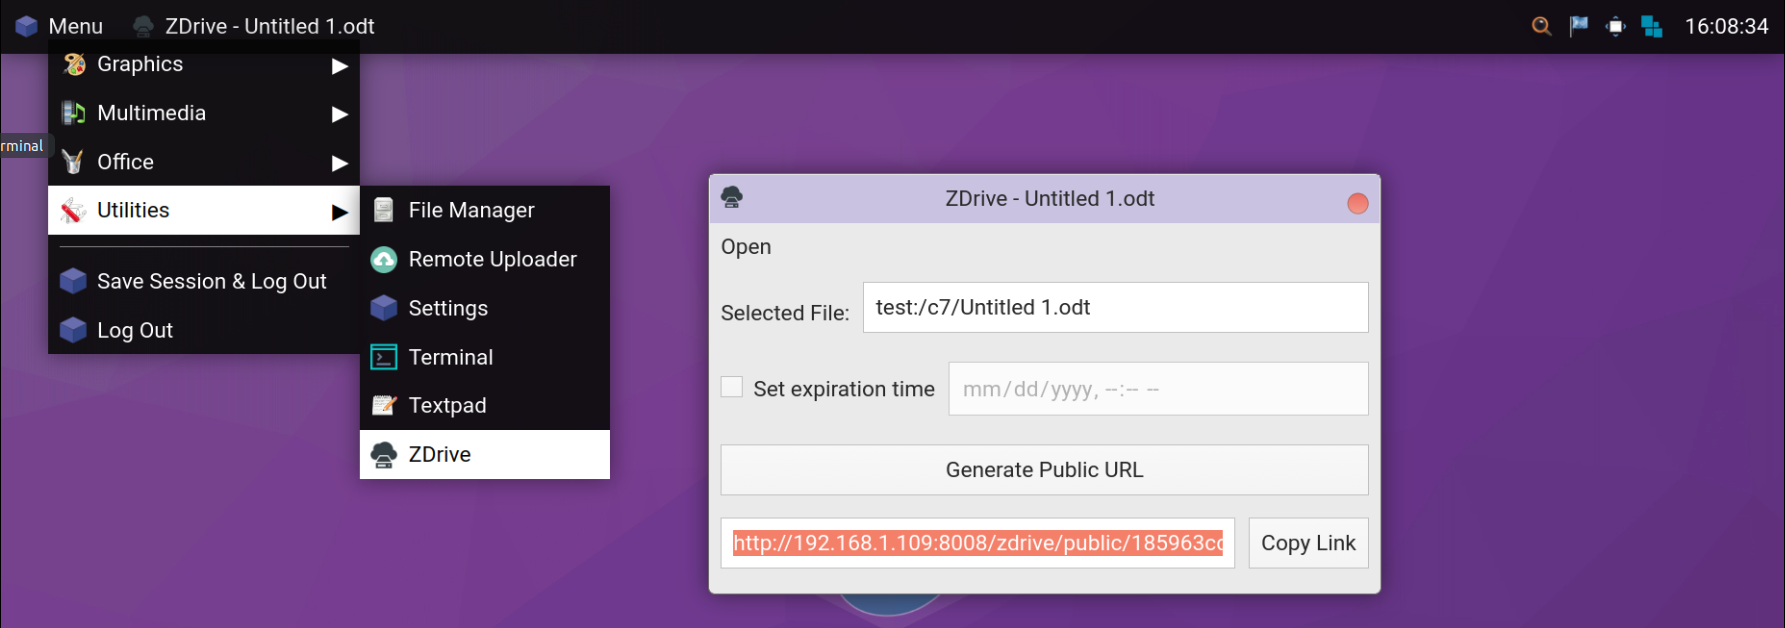The height and width of the screenshot is (628, 1785).
Task: Click the Settings cube icon in submenu
Action: [x=384, y=308]
